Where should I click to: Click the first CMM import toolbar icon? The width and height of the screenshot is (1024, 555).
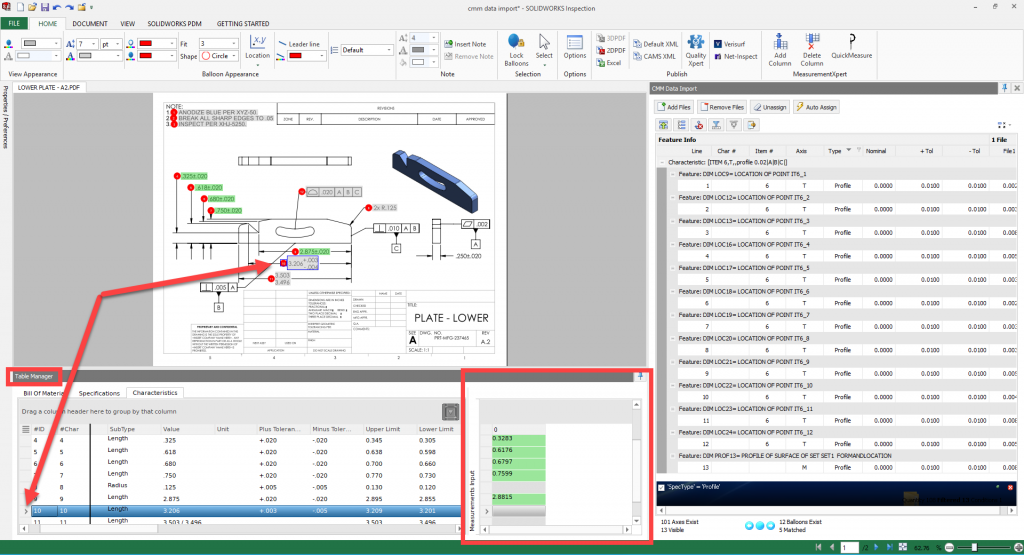click(663, 125)
